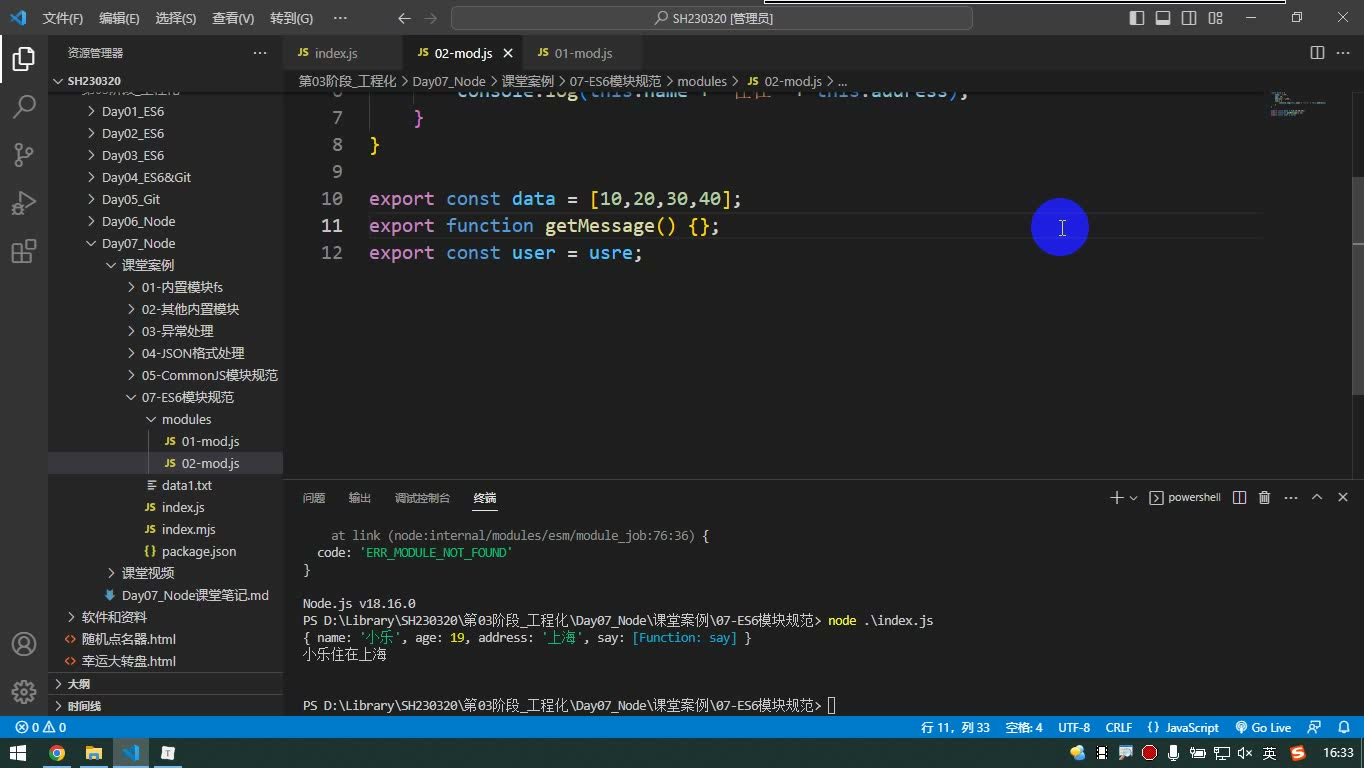Open the Accounts menu icon
The image size is (1364, 768).
[24, 644]
